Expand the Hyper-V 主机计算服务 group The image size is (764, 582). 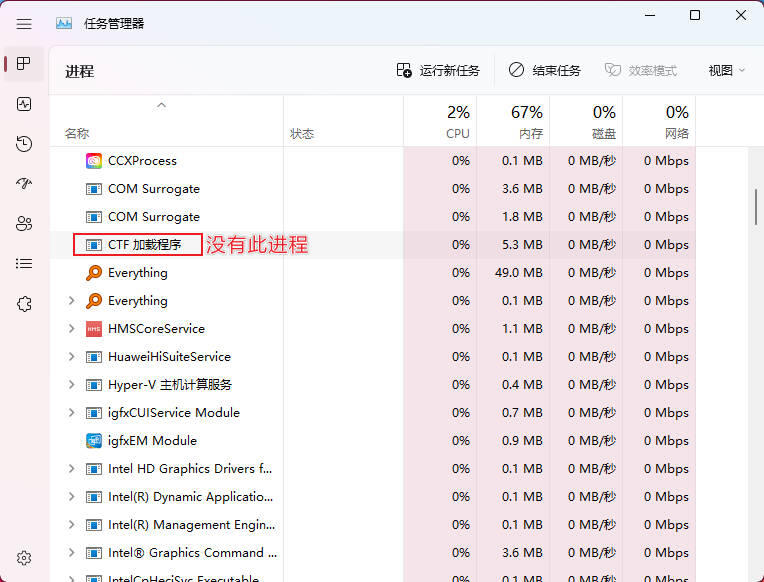tap(71, 385)
